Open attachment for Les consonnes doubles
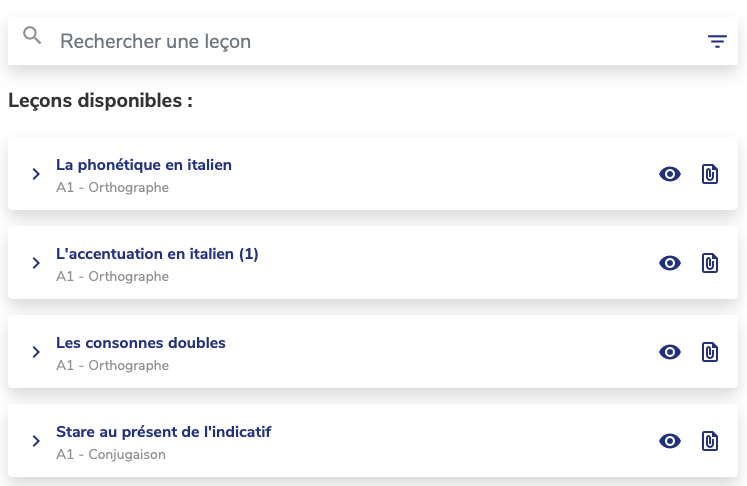This screenshot has height=486, width=747. coord(710,352)
